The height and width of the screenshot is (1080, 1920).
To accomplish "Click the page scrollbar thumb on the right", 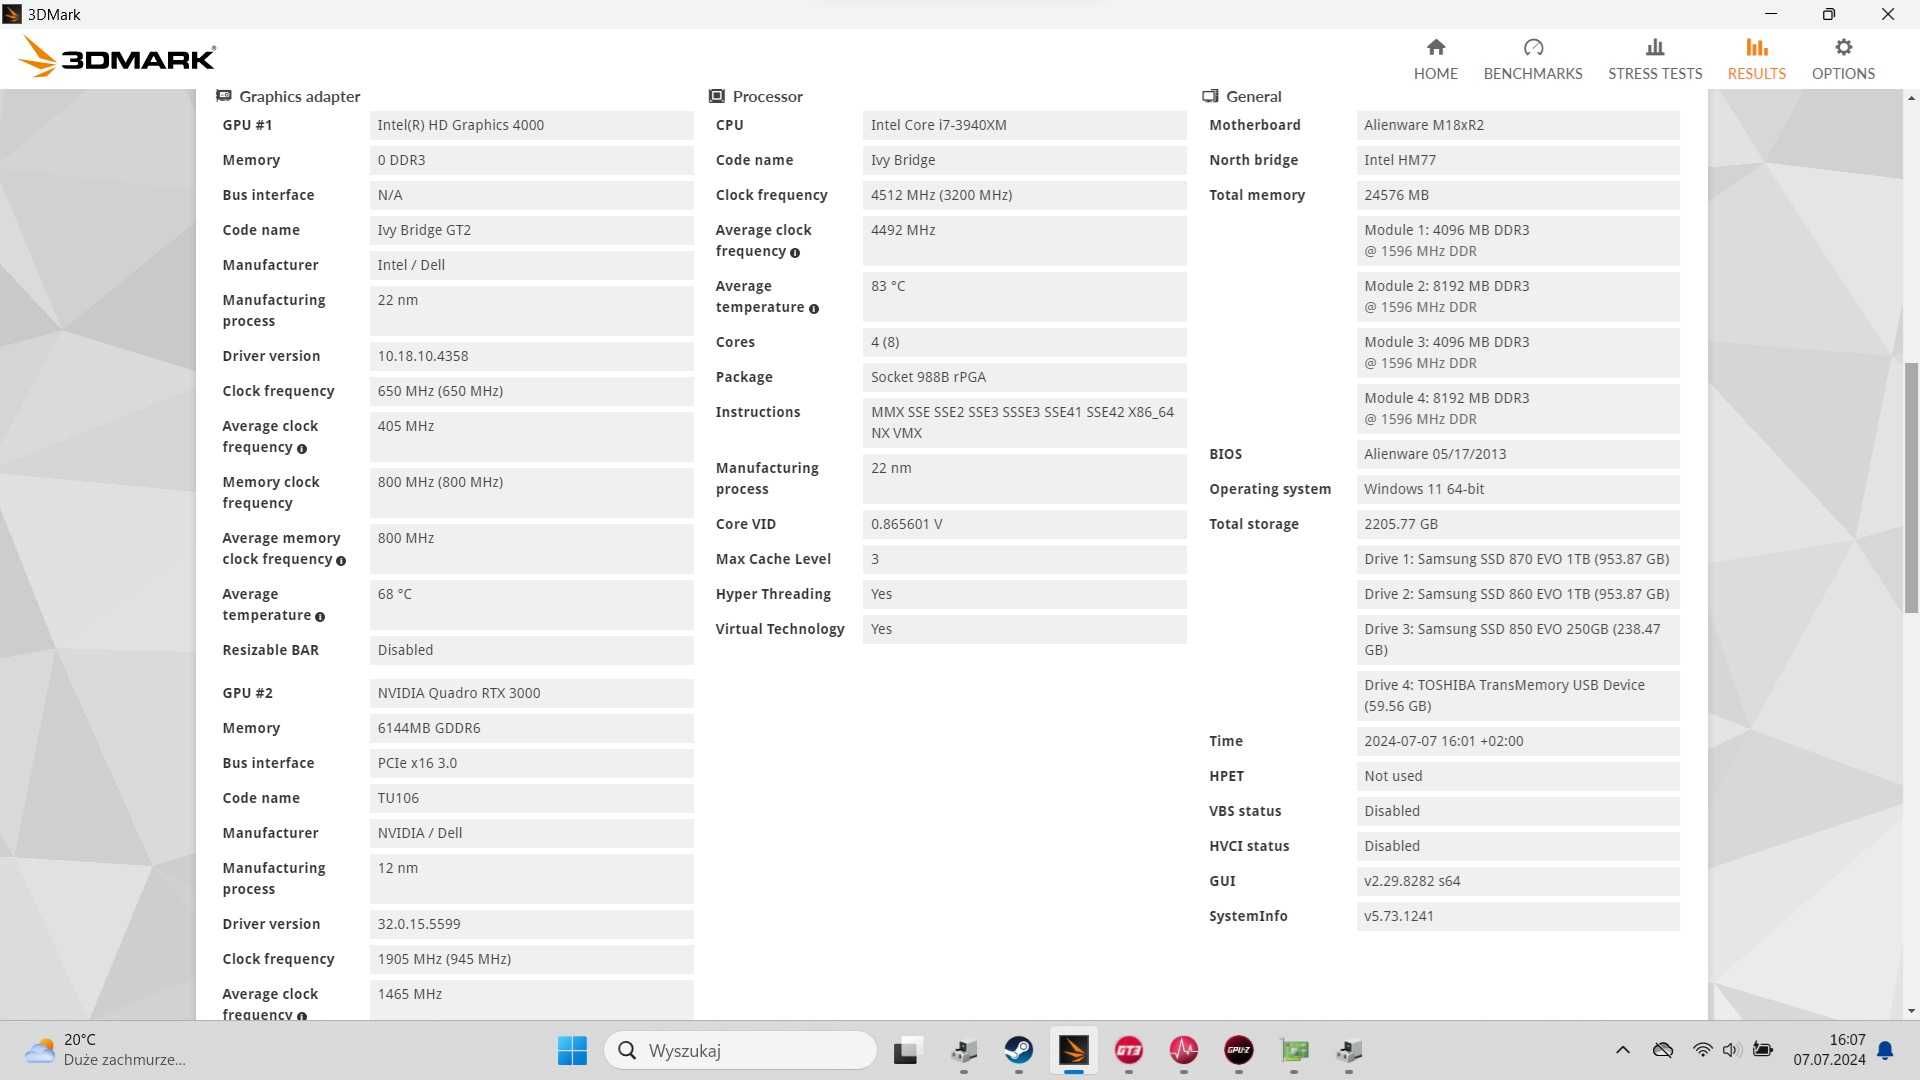I will (x=1911, y=487).
